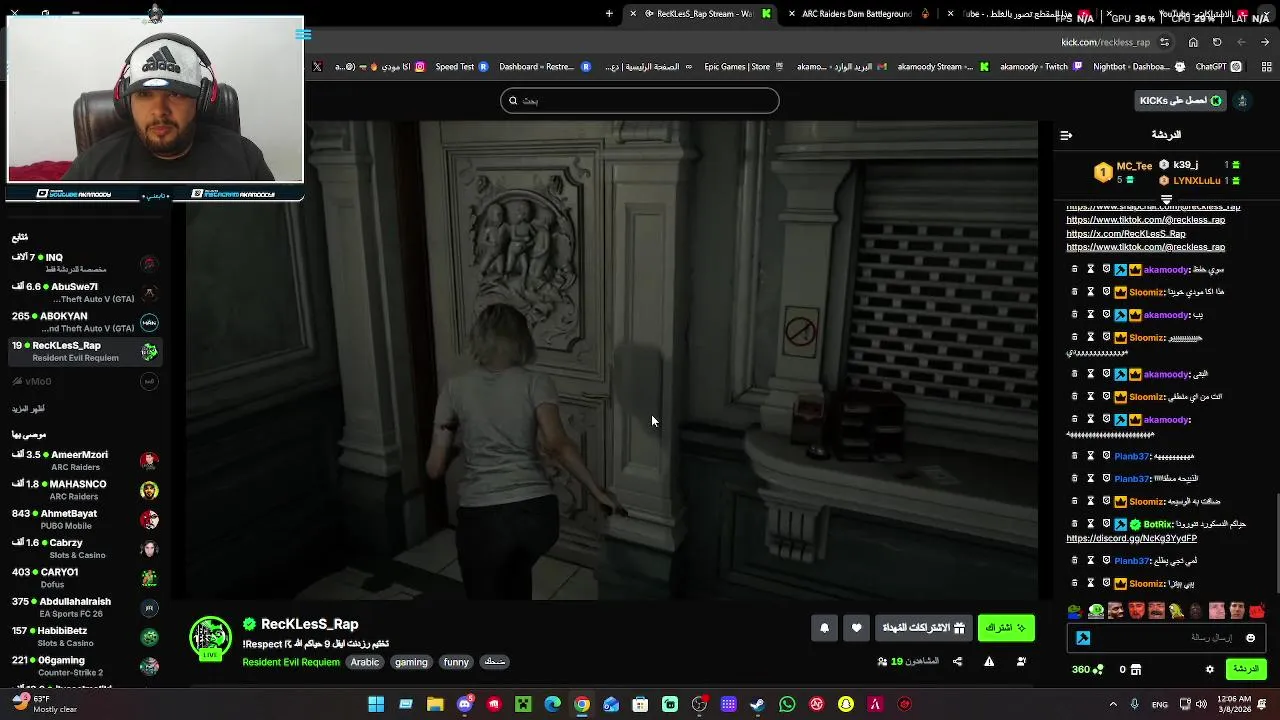The image size is (1280, 720).
Task: Ban Planb37 using the shield icon on his first message
Action: click(1106, 456)
